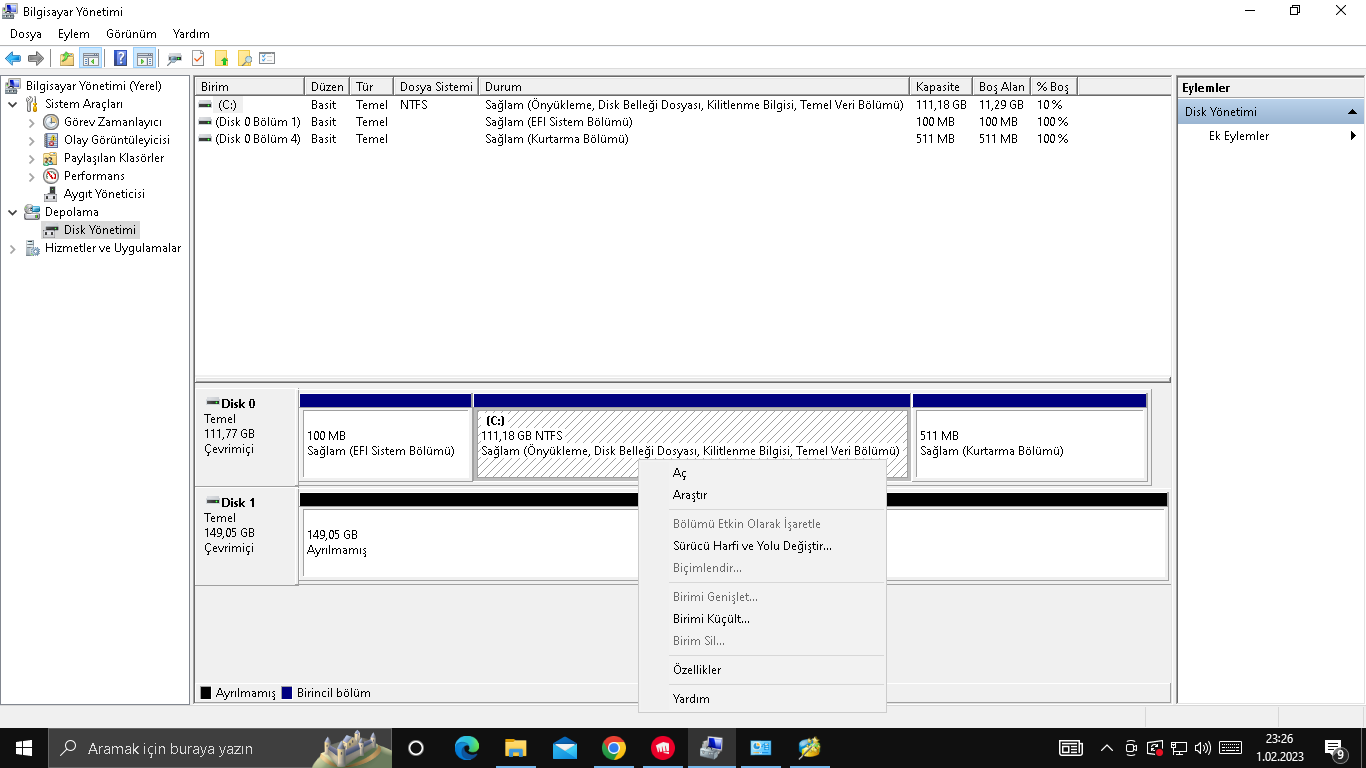Sort by Kapasite column header

pyautogui.click(x=940, y=87)
